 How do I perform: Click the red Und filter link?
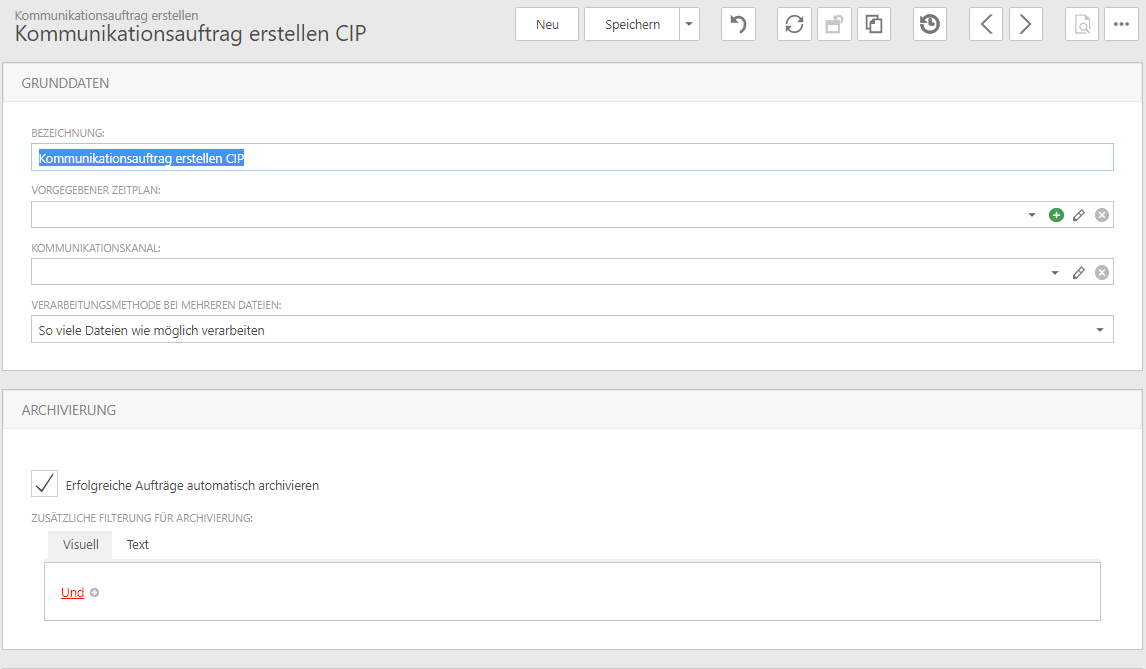point(72,593)
